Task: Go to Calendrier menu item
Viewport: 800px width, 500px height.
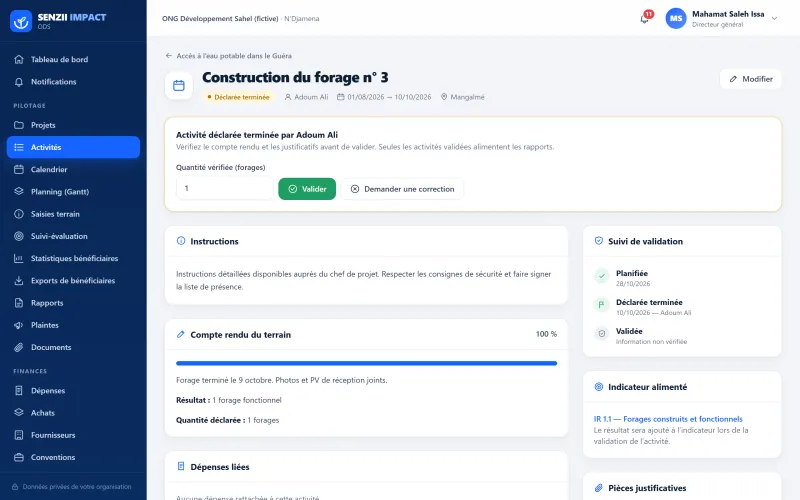Action: point(73,169)
